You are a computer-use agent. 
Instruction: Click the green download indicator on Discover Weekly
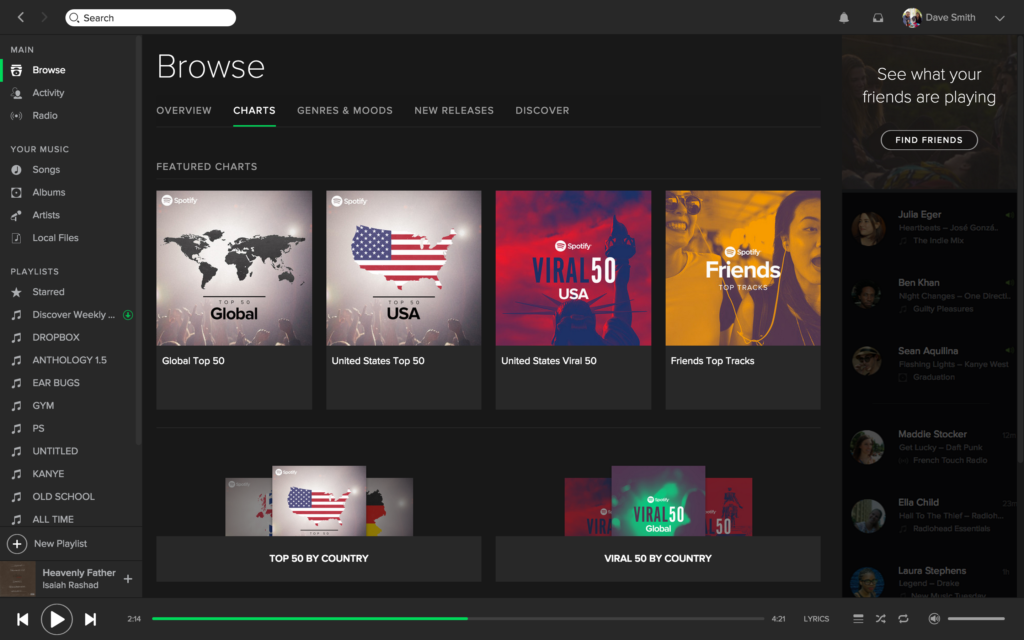(x=128, y=315)
